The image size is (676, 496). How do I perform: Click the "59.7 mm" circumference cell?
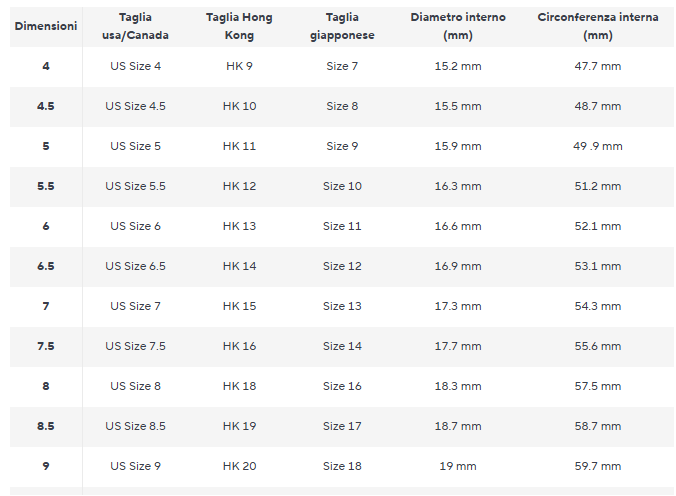[597, 466]
